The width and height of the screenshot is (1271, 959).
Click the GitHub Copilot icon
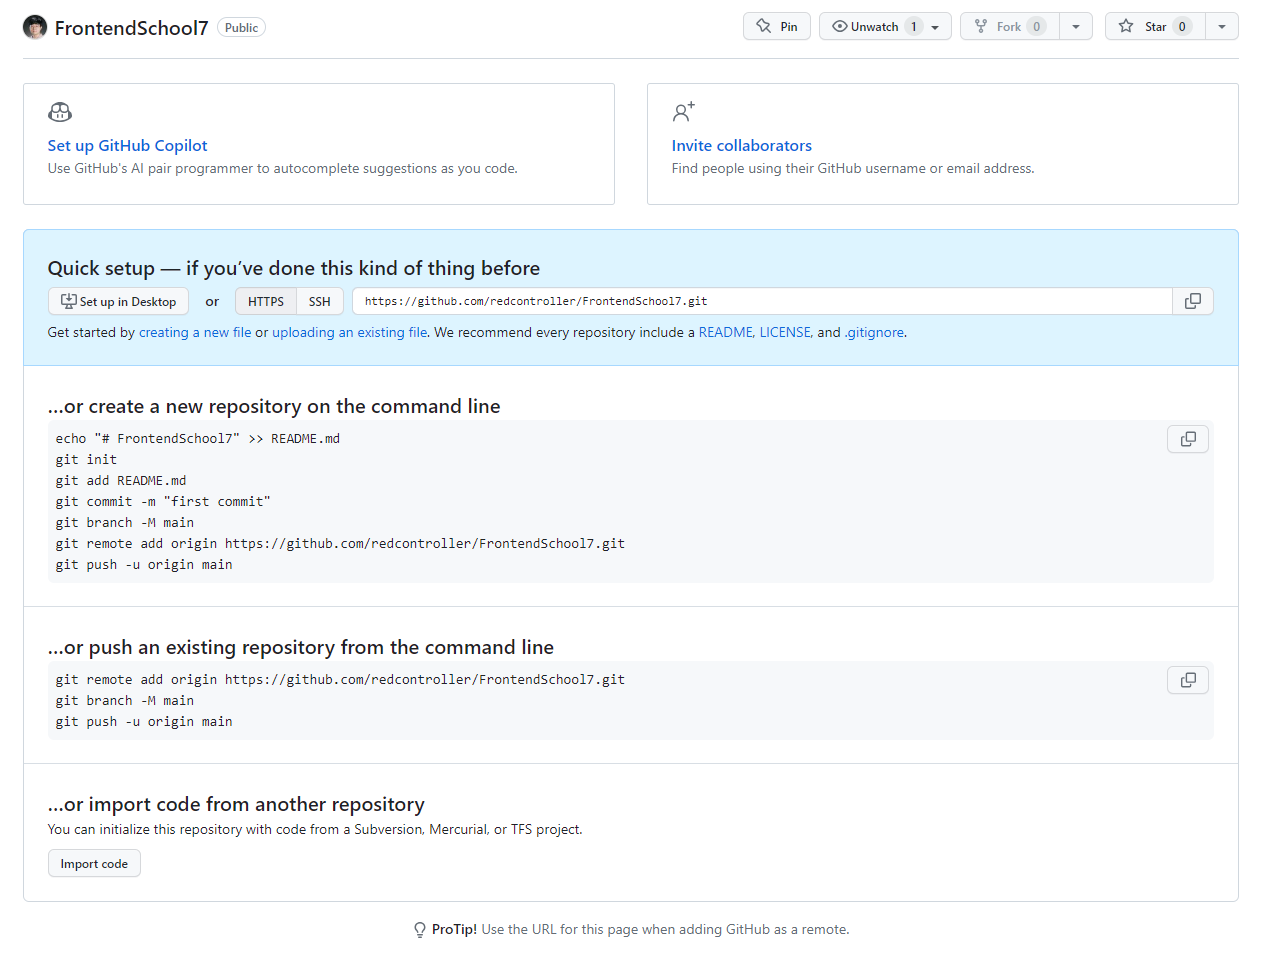click(x=60, y=112)
